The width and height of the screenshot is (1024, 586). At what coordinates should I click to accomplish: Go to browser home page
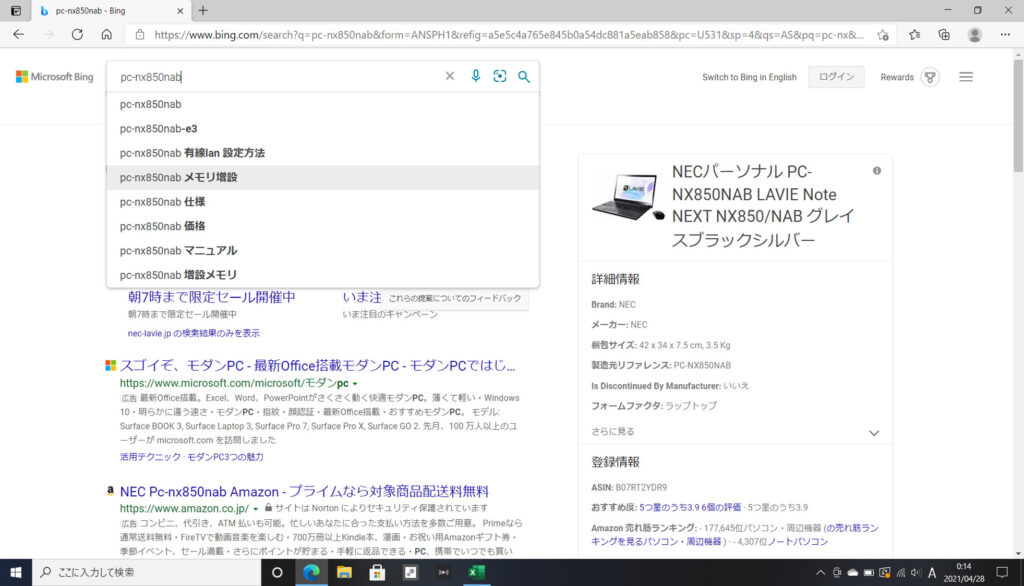click(107, 34)
